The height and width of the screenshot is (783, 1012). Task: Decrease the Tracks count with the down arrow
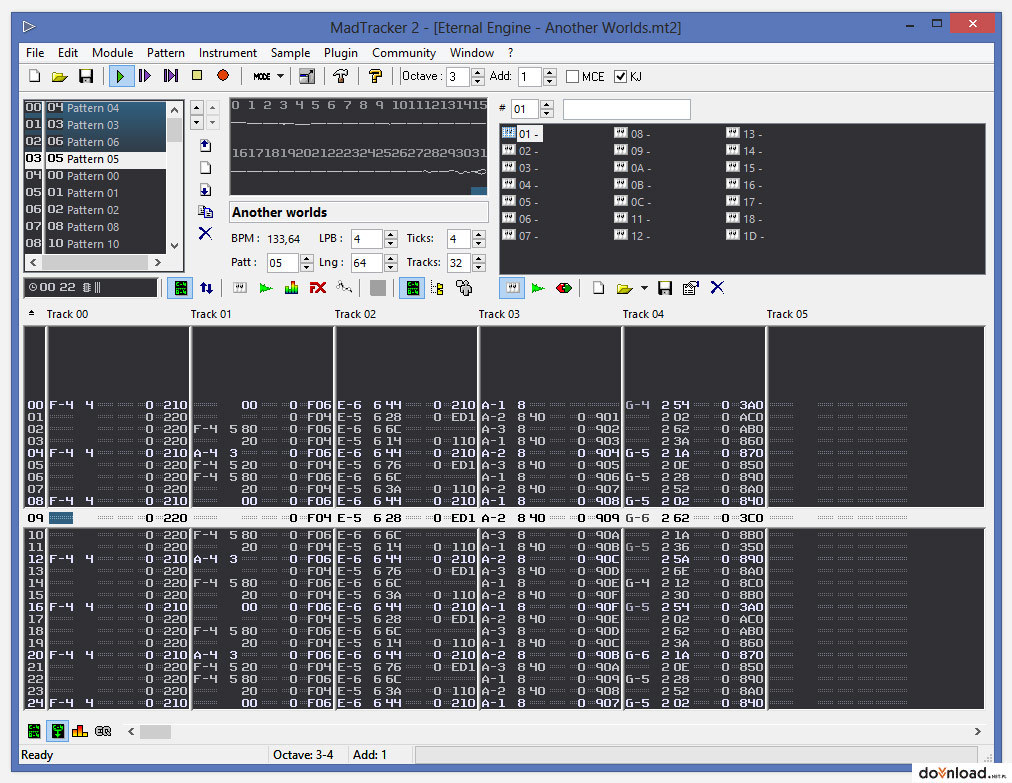click(478, 267)
